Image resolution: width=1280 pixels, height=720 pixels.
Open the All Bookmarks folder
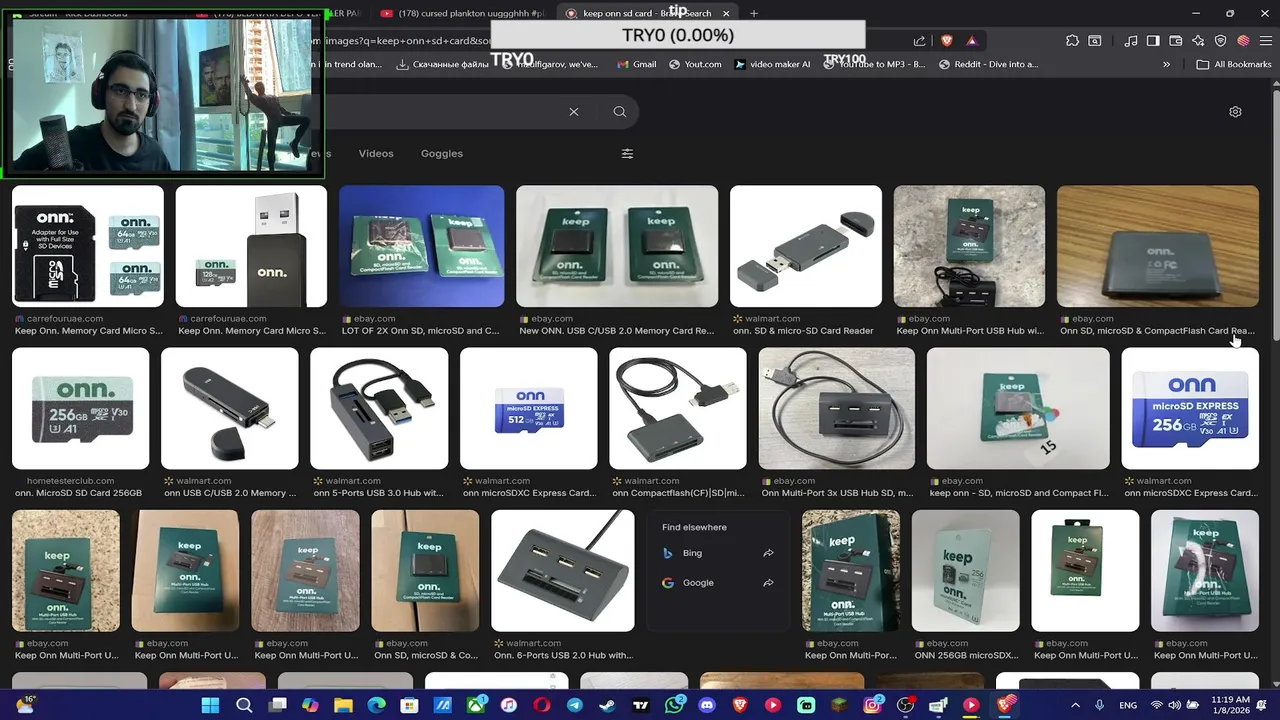[x=1234, y=64]
